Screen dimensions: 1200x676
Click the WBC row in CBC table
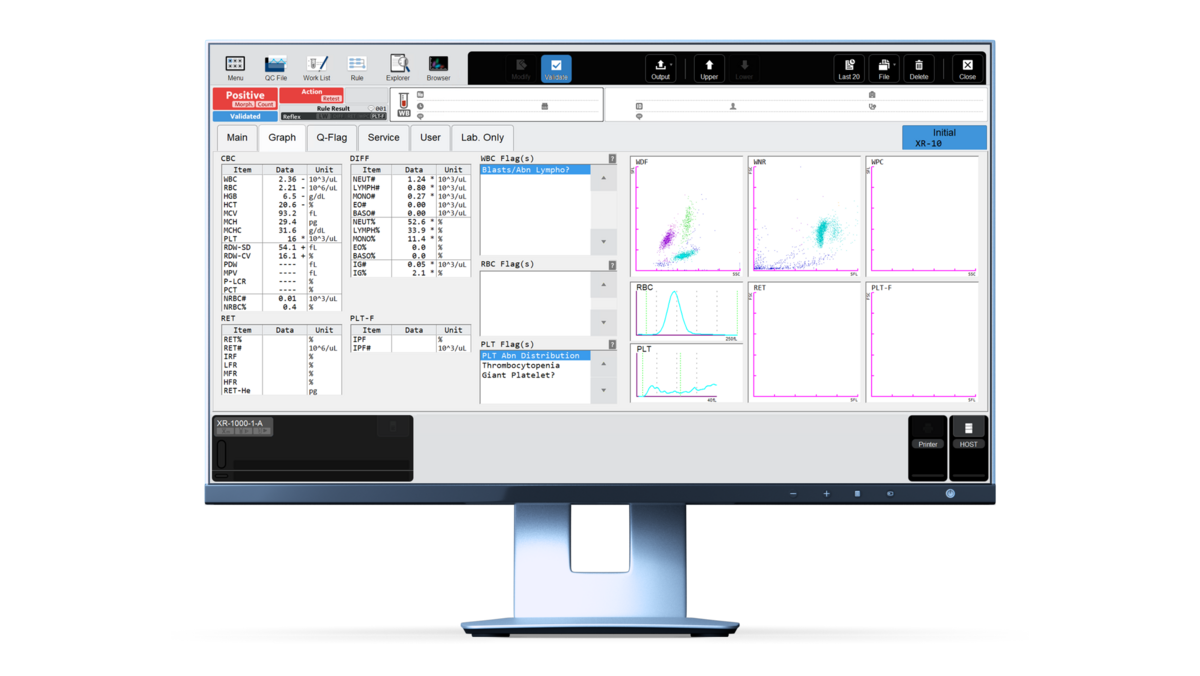pyautogui.click(x=281, y=180)
